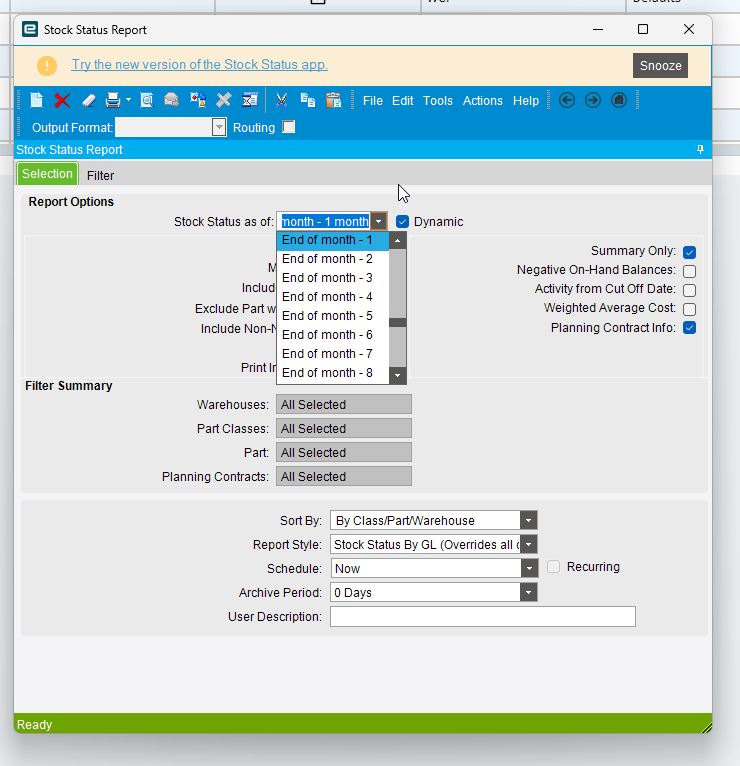Open the Output Format dropdown

pyautogui.click(x=219, y=128)
